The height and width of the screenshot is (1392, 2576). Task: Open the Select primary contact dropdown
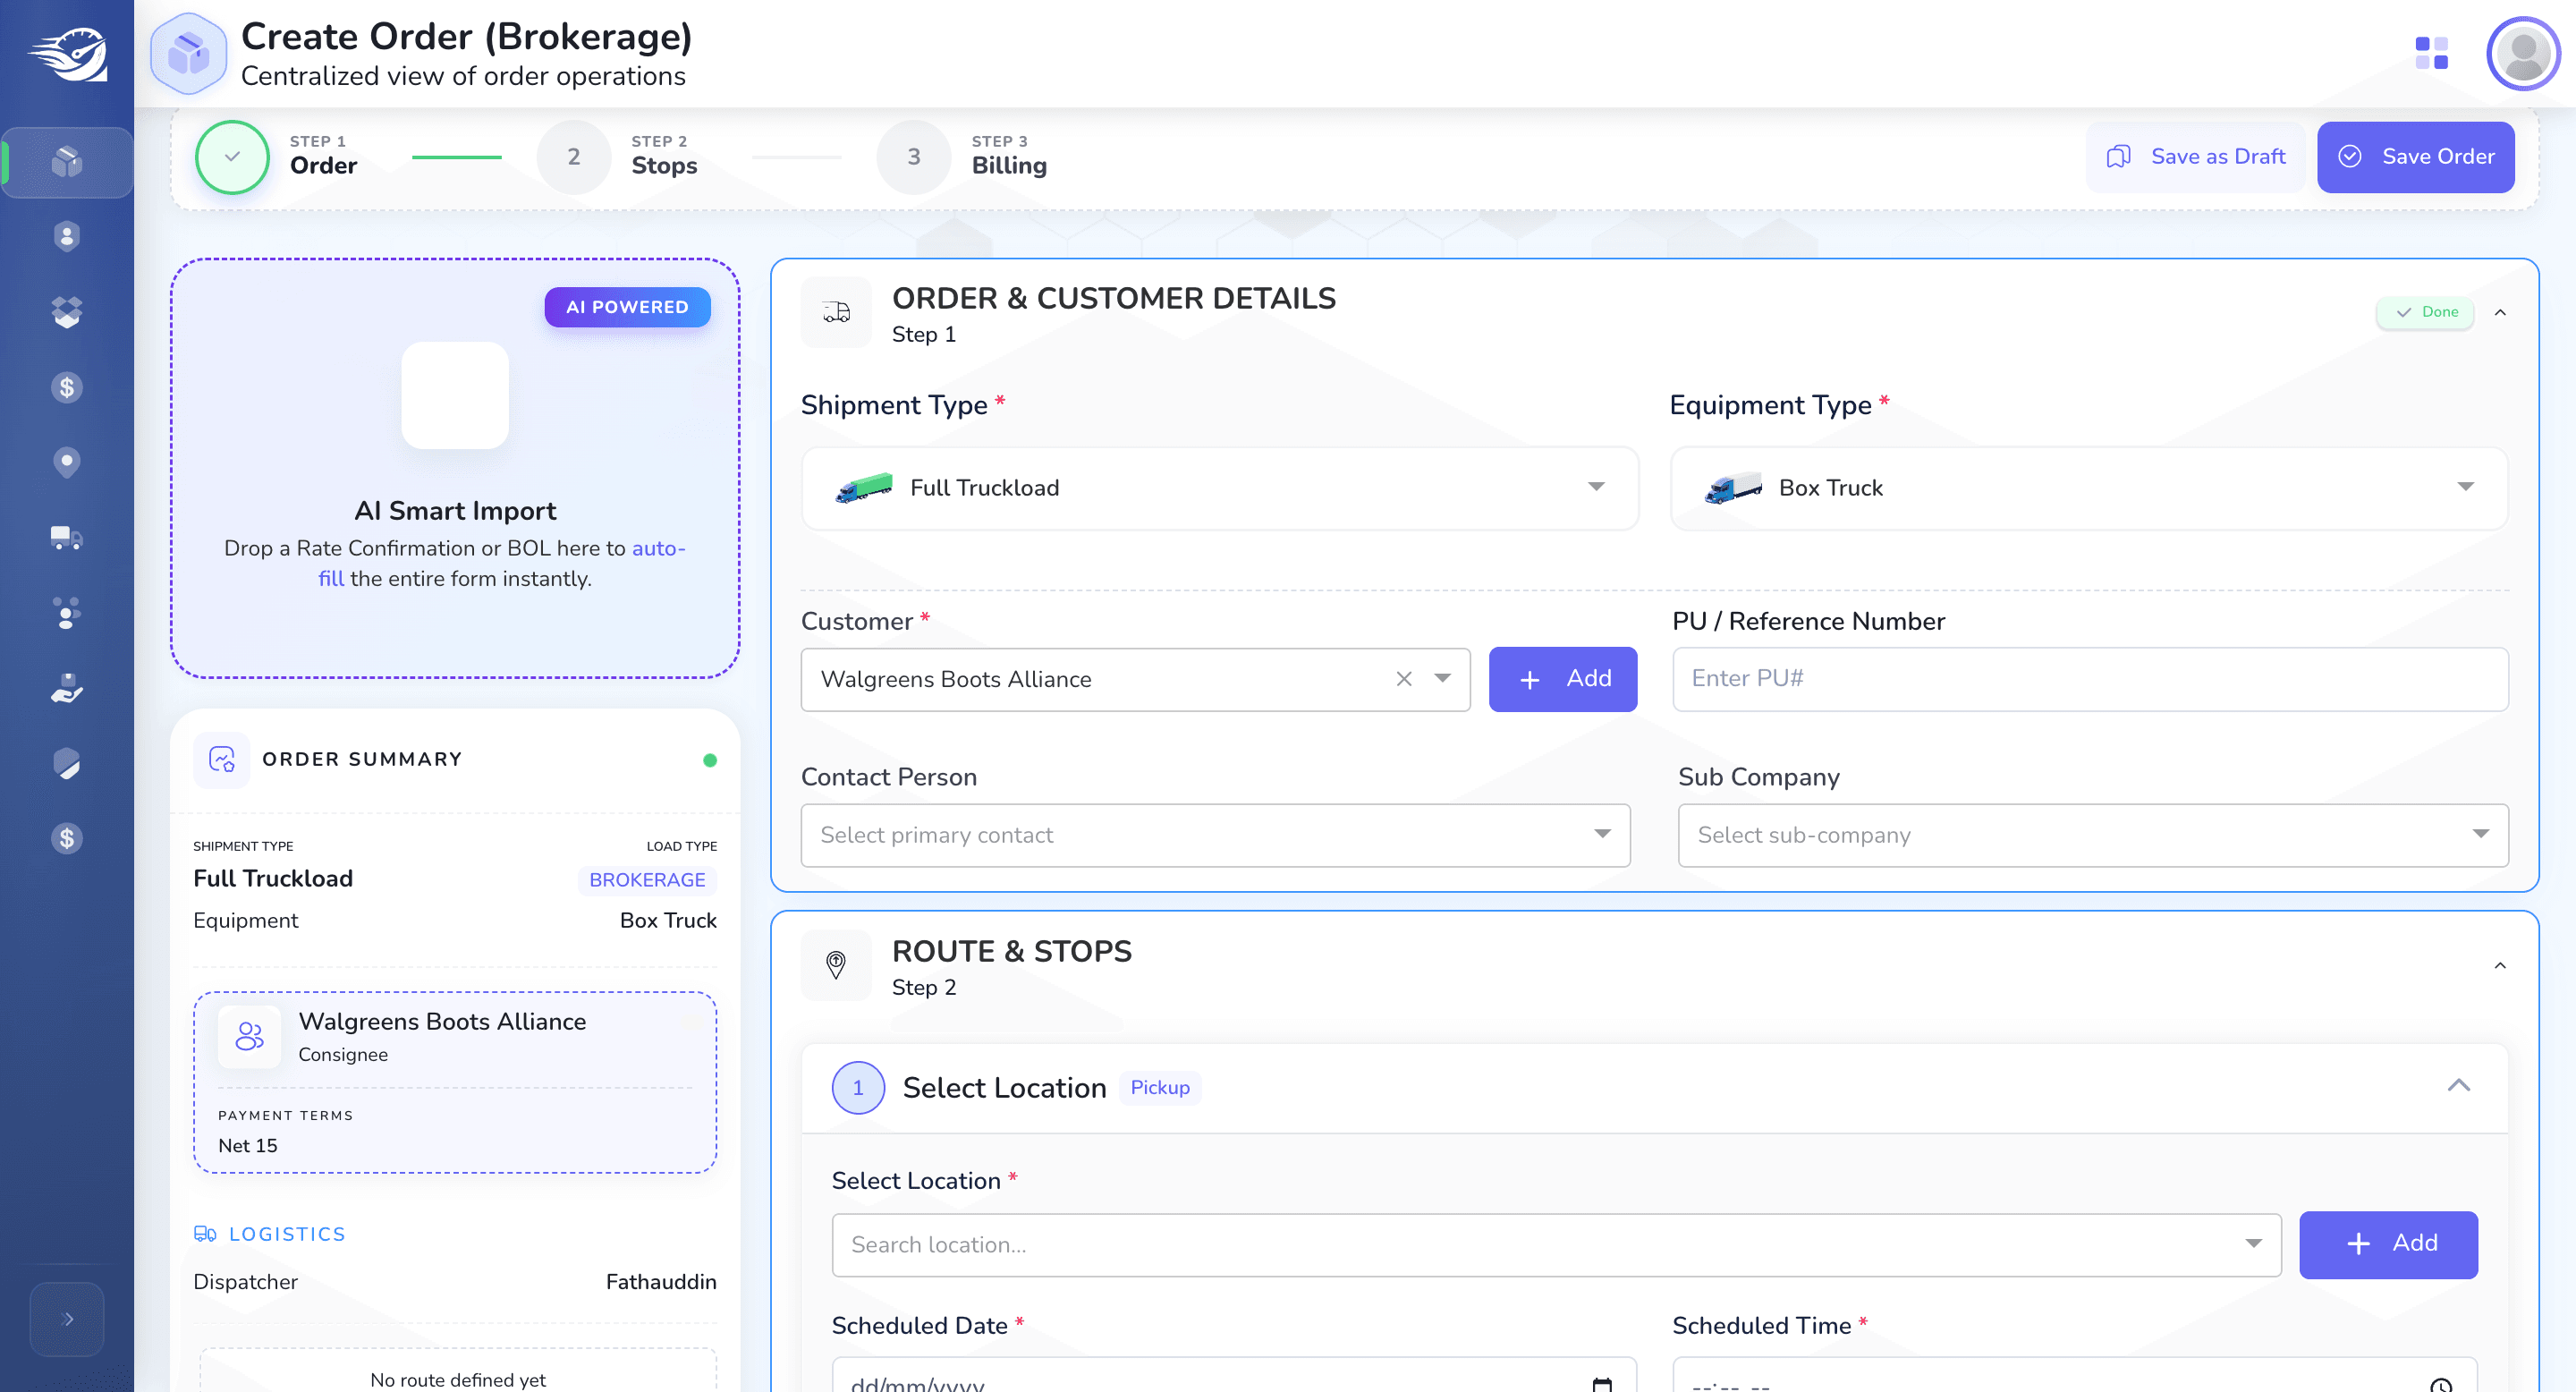[1215, 835]
